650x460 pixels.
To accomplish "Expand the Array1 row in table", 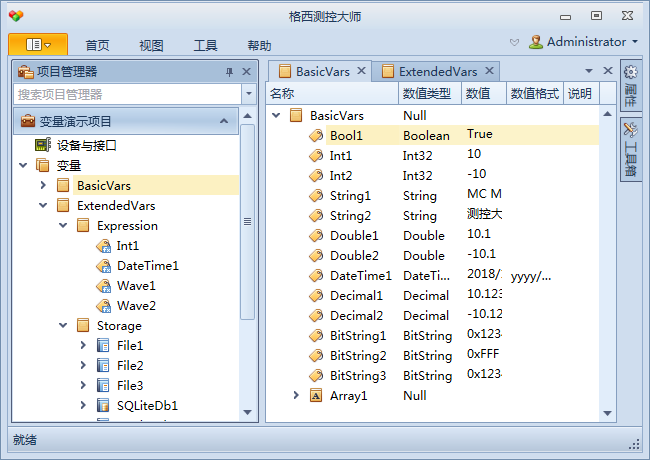I will point(296,395).
